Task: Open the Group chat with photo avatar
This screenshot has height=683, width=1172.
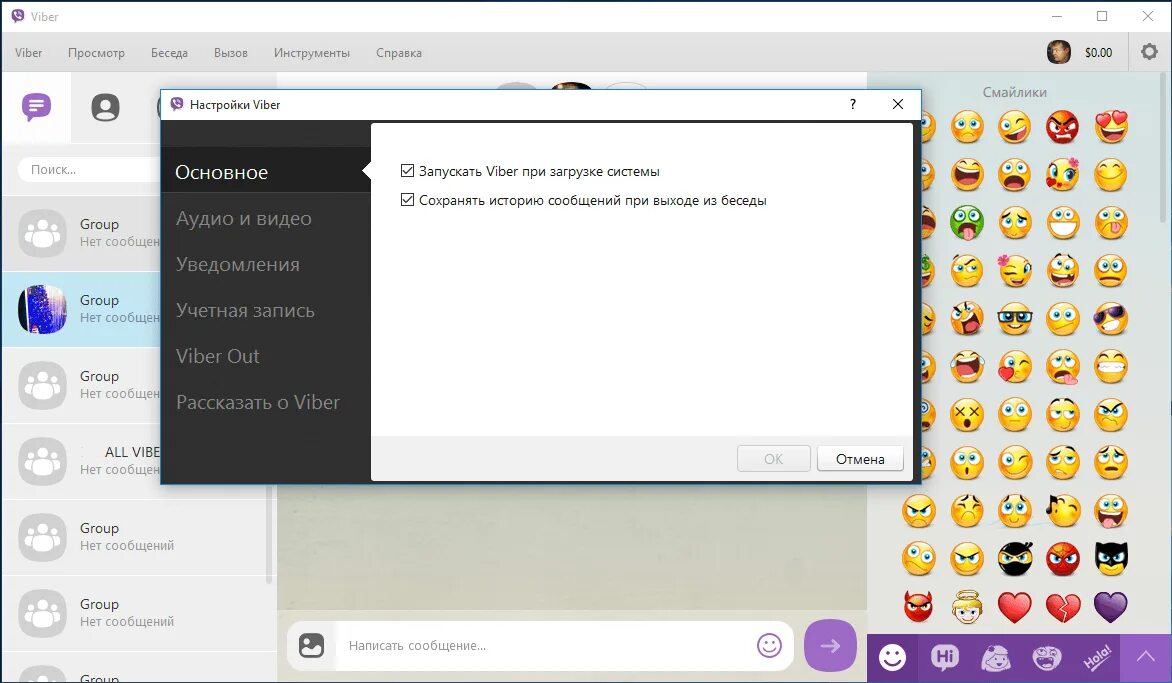Action: tap(81, 309)
